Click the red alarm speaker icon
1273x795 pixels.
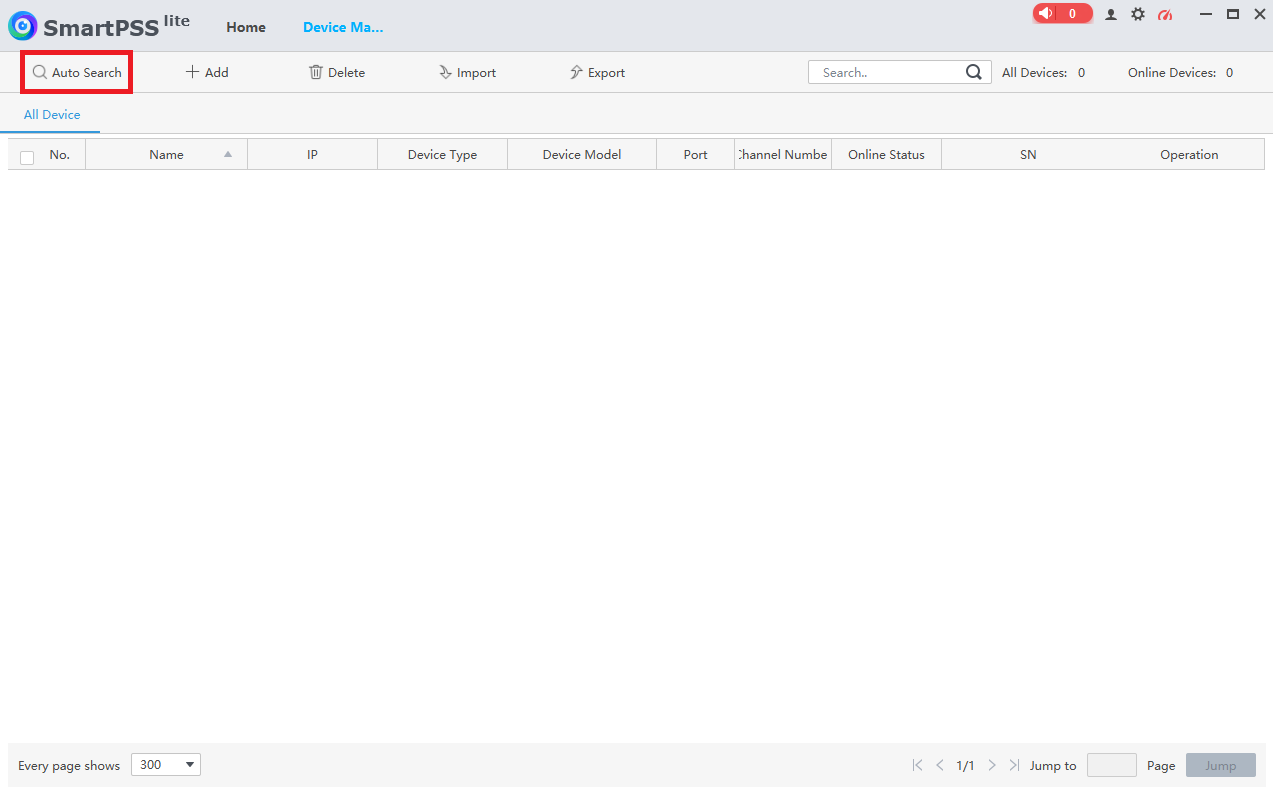pyautogui.click(x=1046, y=14)
